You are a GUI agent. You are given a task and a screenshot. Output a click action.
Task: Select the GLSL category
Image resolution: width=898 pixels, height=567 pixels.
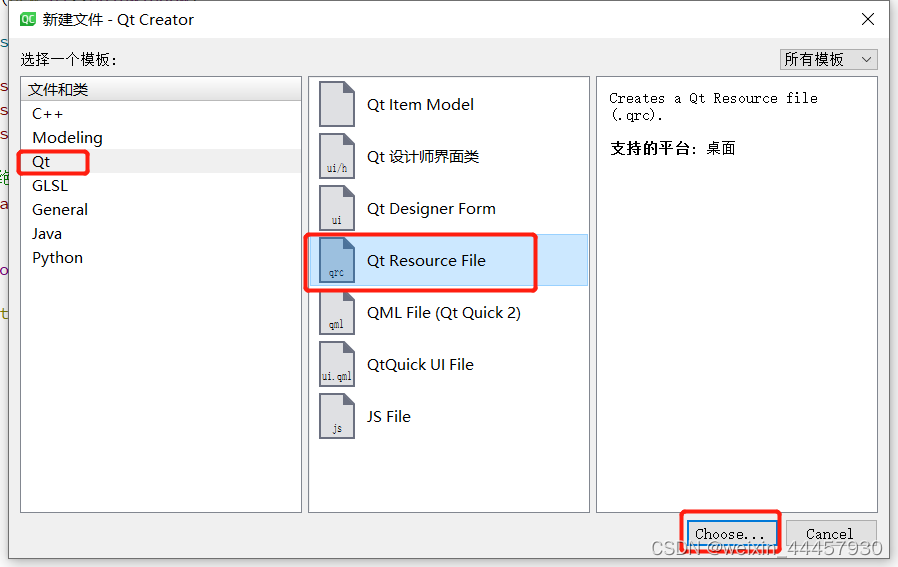point(160,186)
